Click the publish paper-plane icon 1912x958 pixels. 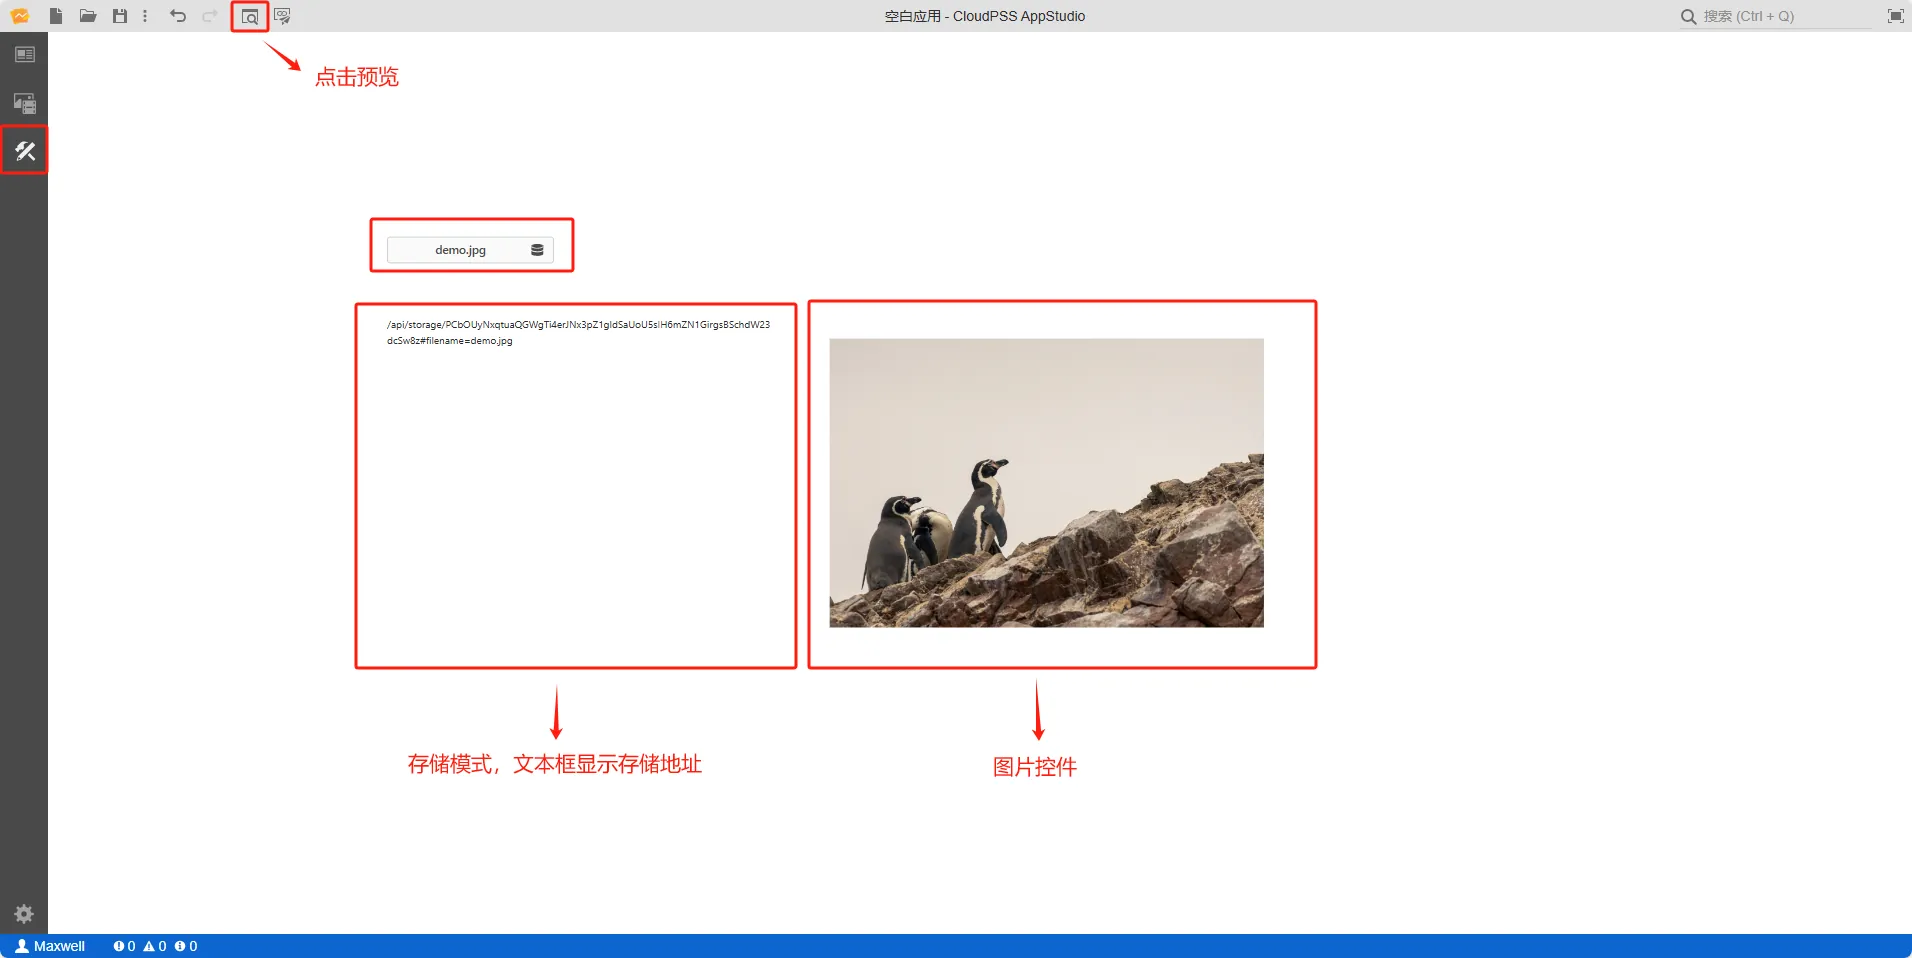282,16
